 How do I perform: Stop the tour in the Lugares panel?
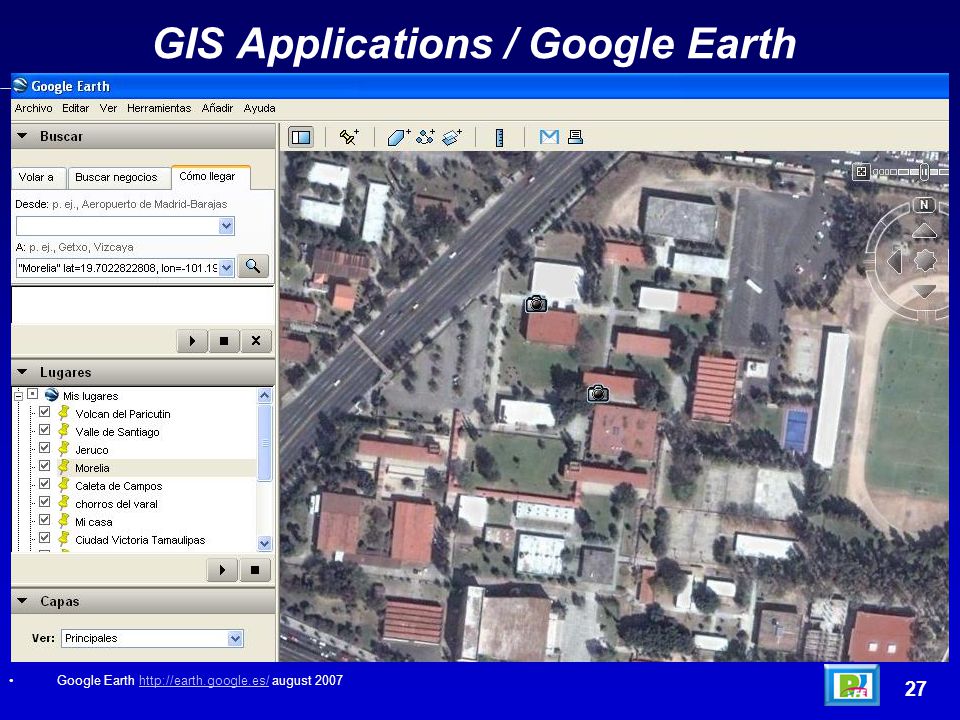click(x=255, y=570)
